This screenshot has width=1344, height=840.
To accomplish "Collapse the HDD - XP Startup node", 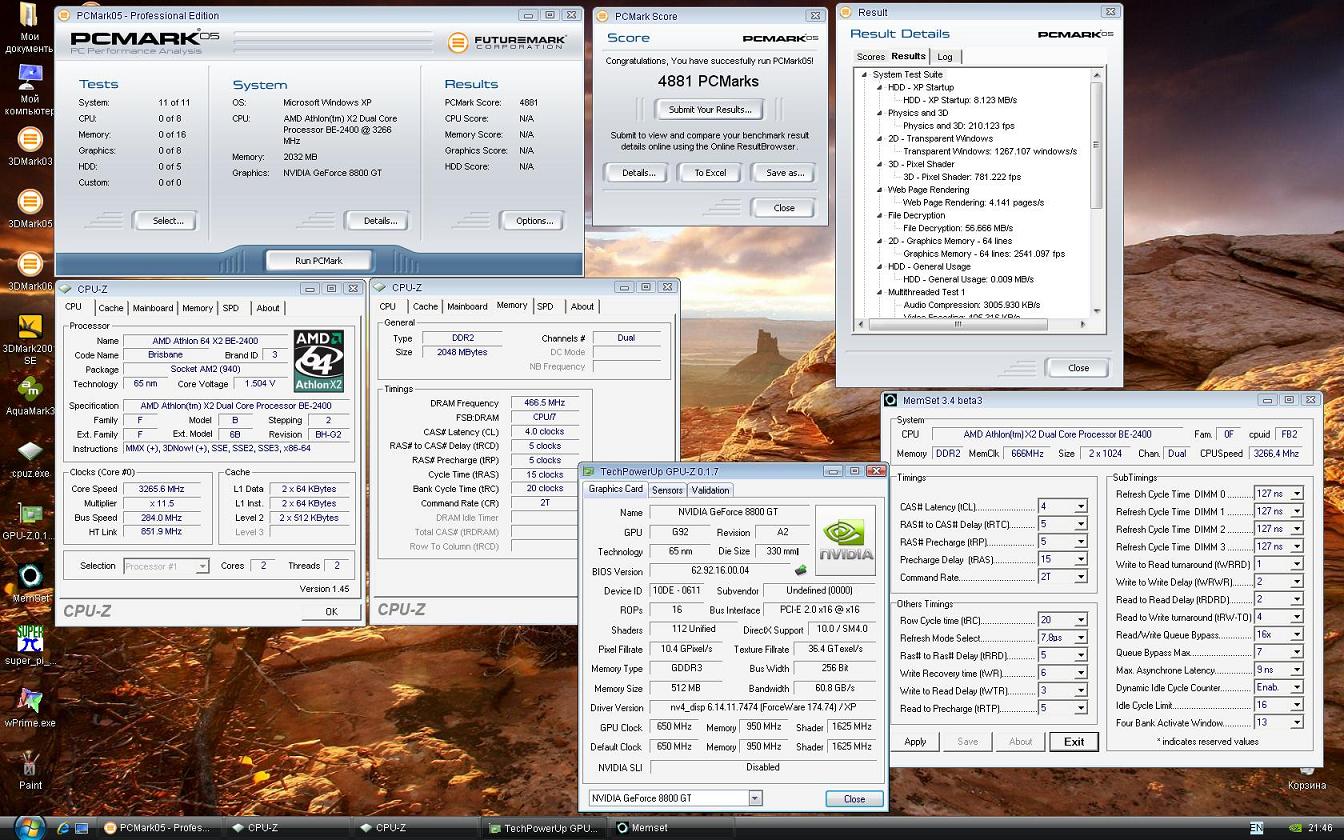I will (x=879, y=88).
